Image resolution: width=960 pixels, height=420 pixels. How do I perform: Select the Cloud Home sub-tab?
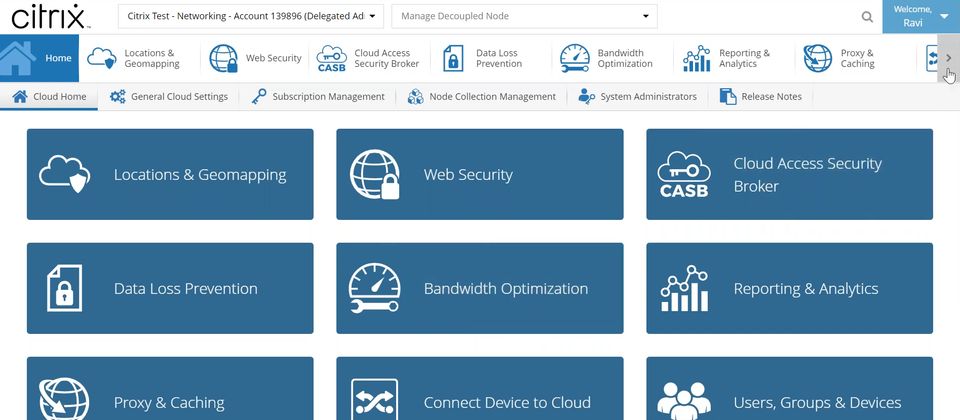pos(50,96)
